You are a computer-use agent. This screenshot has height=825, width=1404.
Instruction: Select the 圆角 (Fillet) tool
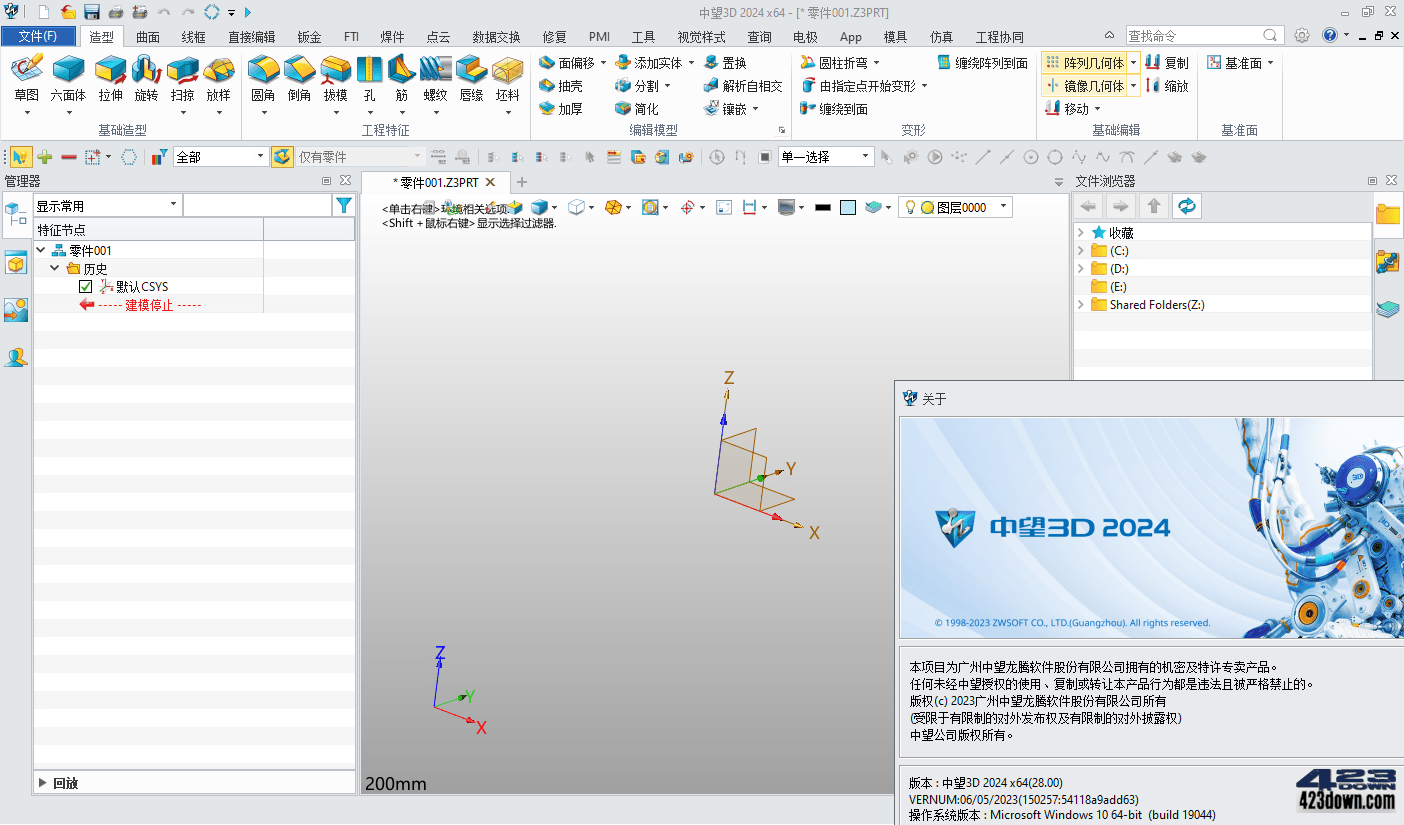[263, 80]
